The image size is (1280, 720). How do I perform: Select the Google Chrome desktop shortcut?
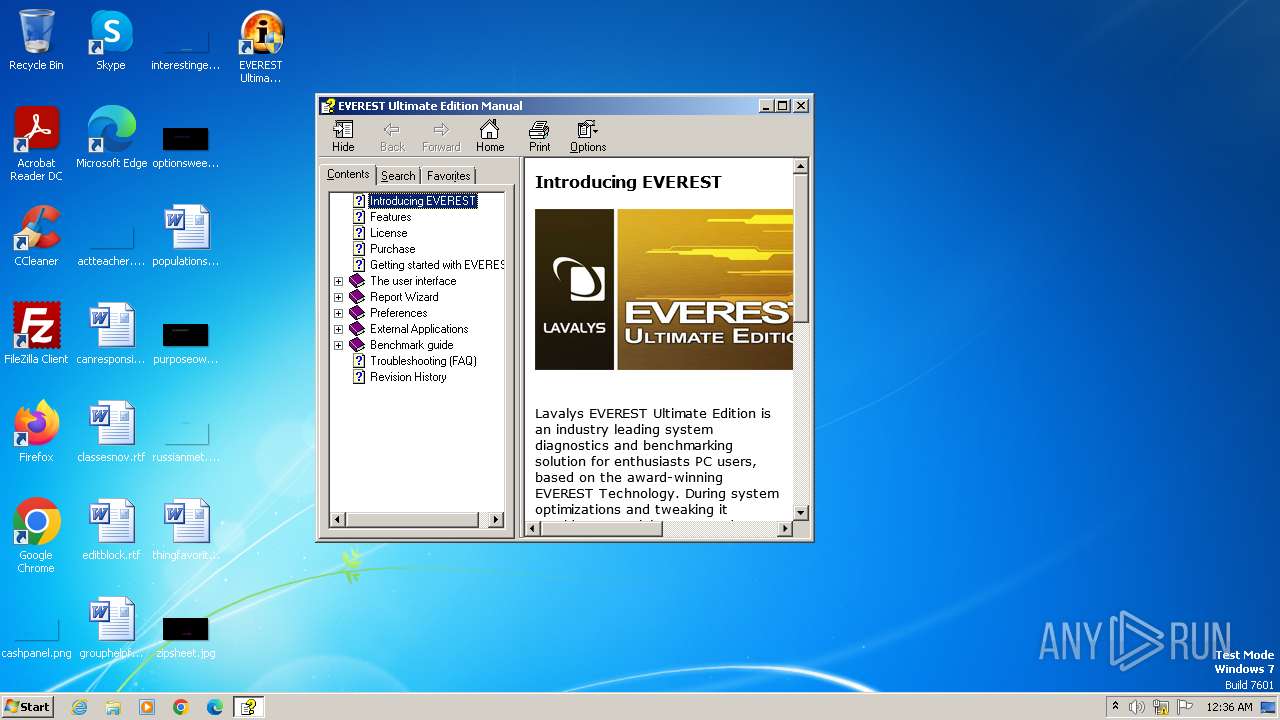(x=36, y=537)
